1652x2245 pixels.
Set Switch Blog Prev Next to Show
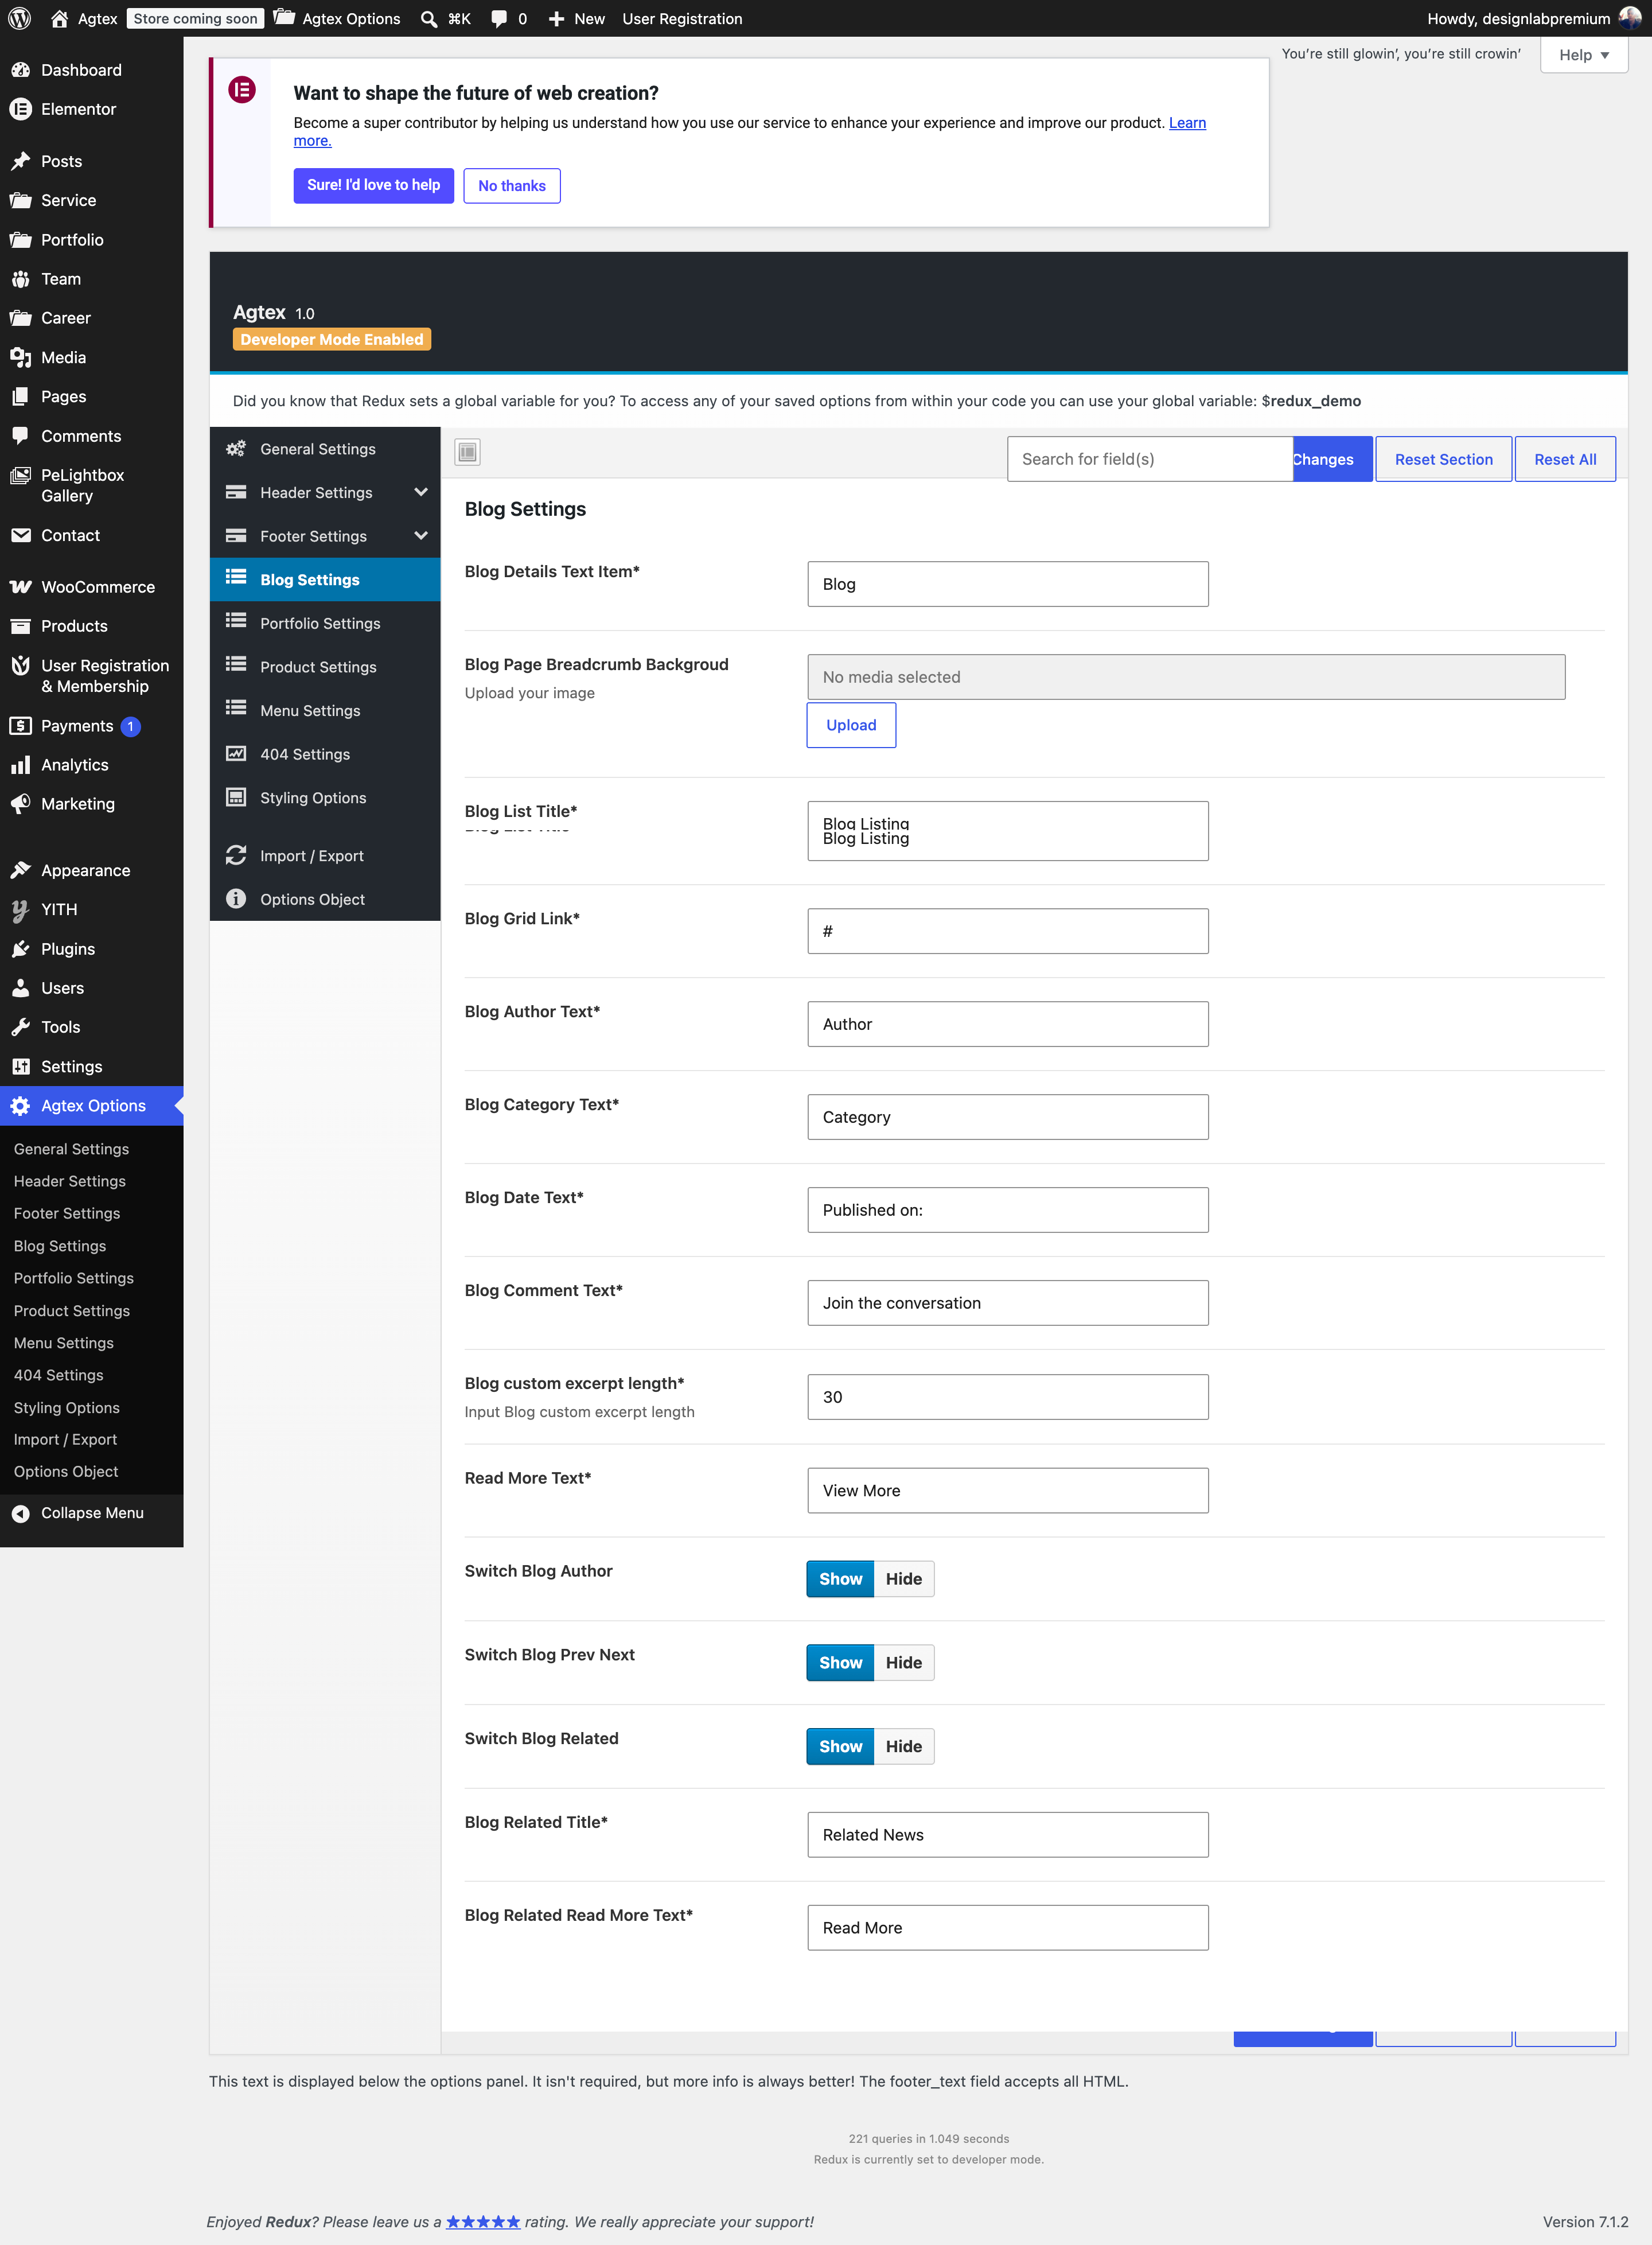click(840, 1663)
